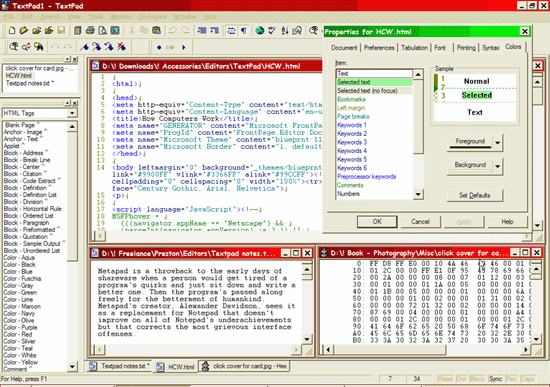Click the New document toolbar icon
Screen dimensions: 550x387
(12, 31)
